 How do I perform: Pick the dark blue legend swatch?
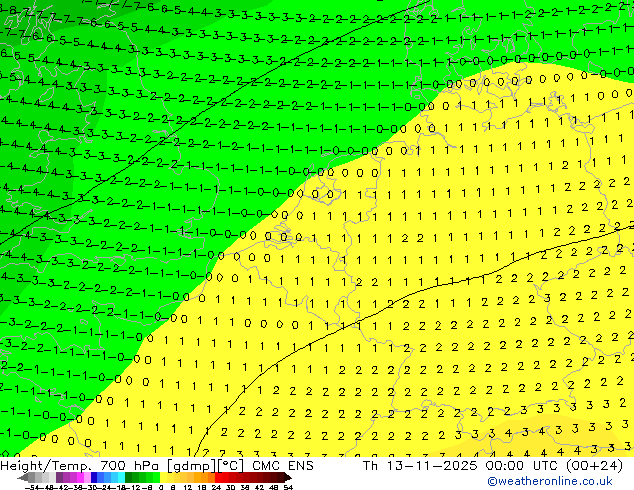click(x=94, y=478)
